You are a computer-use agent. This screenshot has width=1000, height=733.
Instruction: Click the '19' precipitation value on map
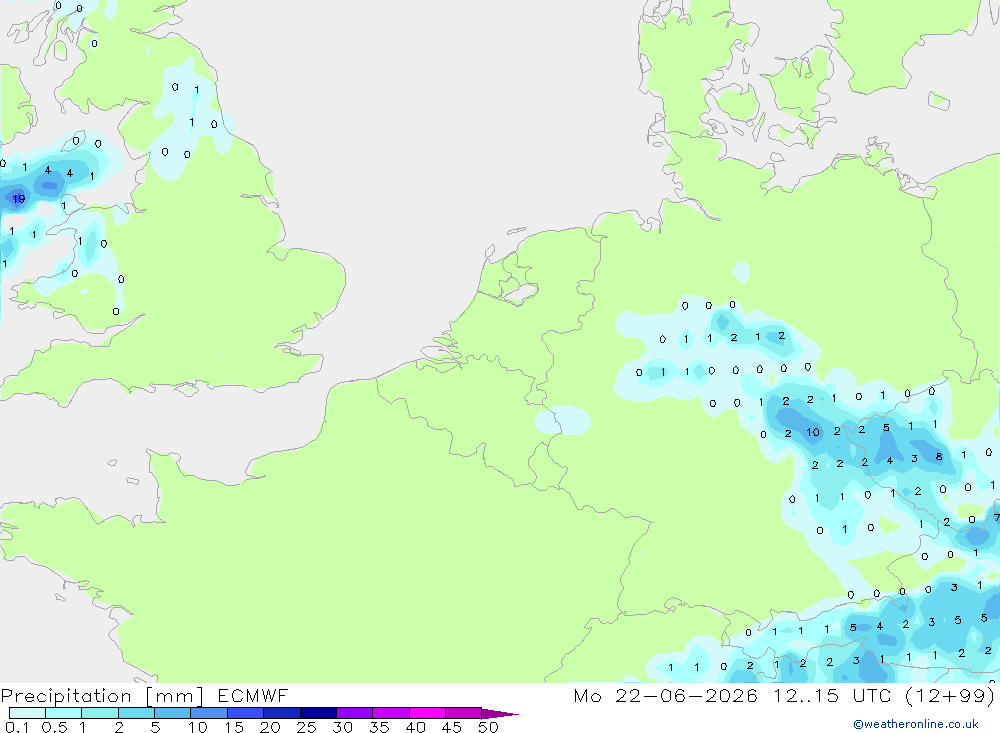tap(19, 199)
